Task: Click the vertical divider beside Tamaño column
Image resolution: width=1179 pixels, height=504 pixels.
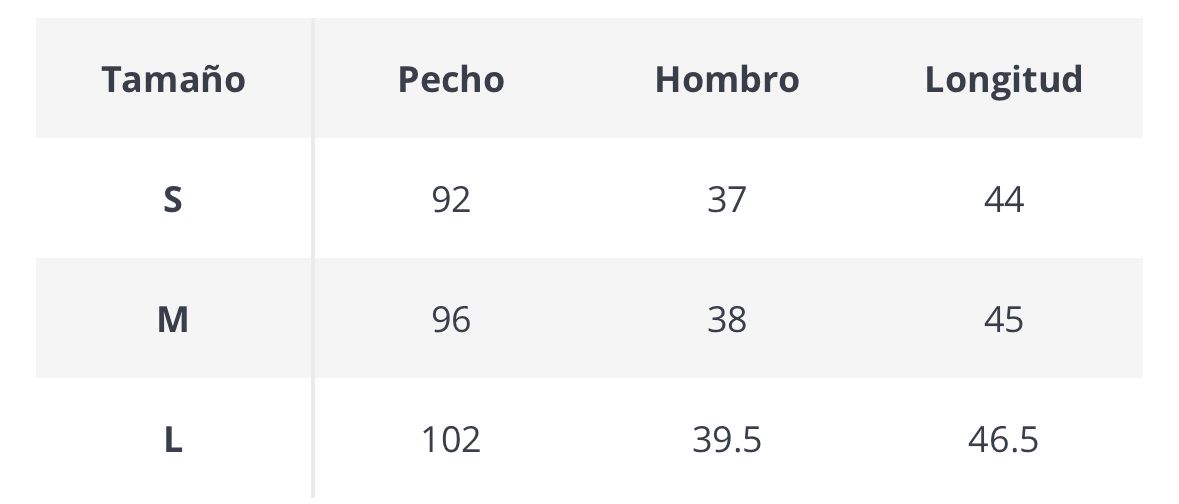Action: click(x=312, y=260)
